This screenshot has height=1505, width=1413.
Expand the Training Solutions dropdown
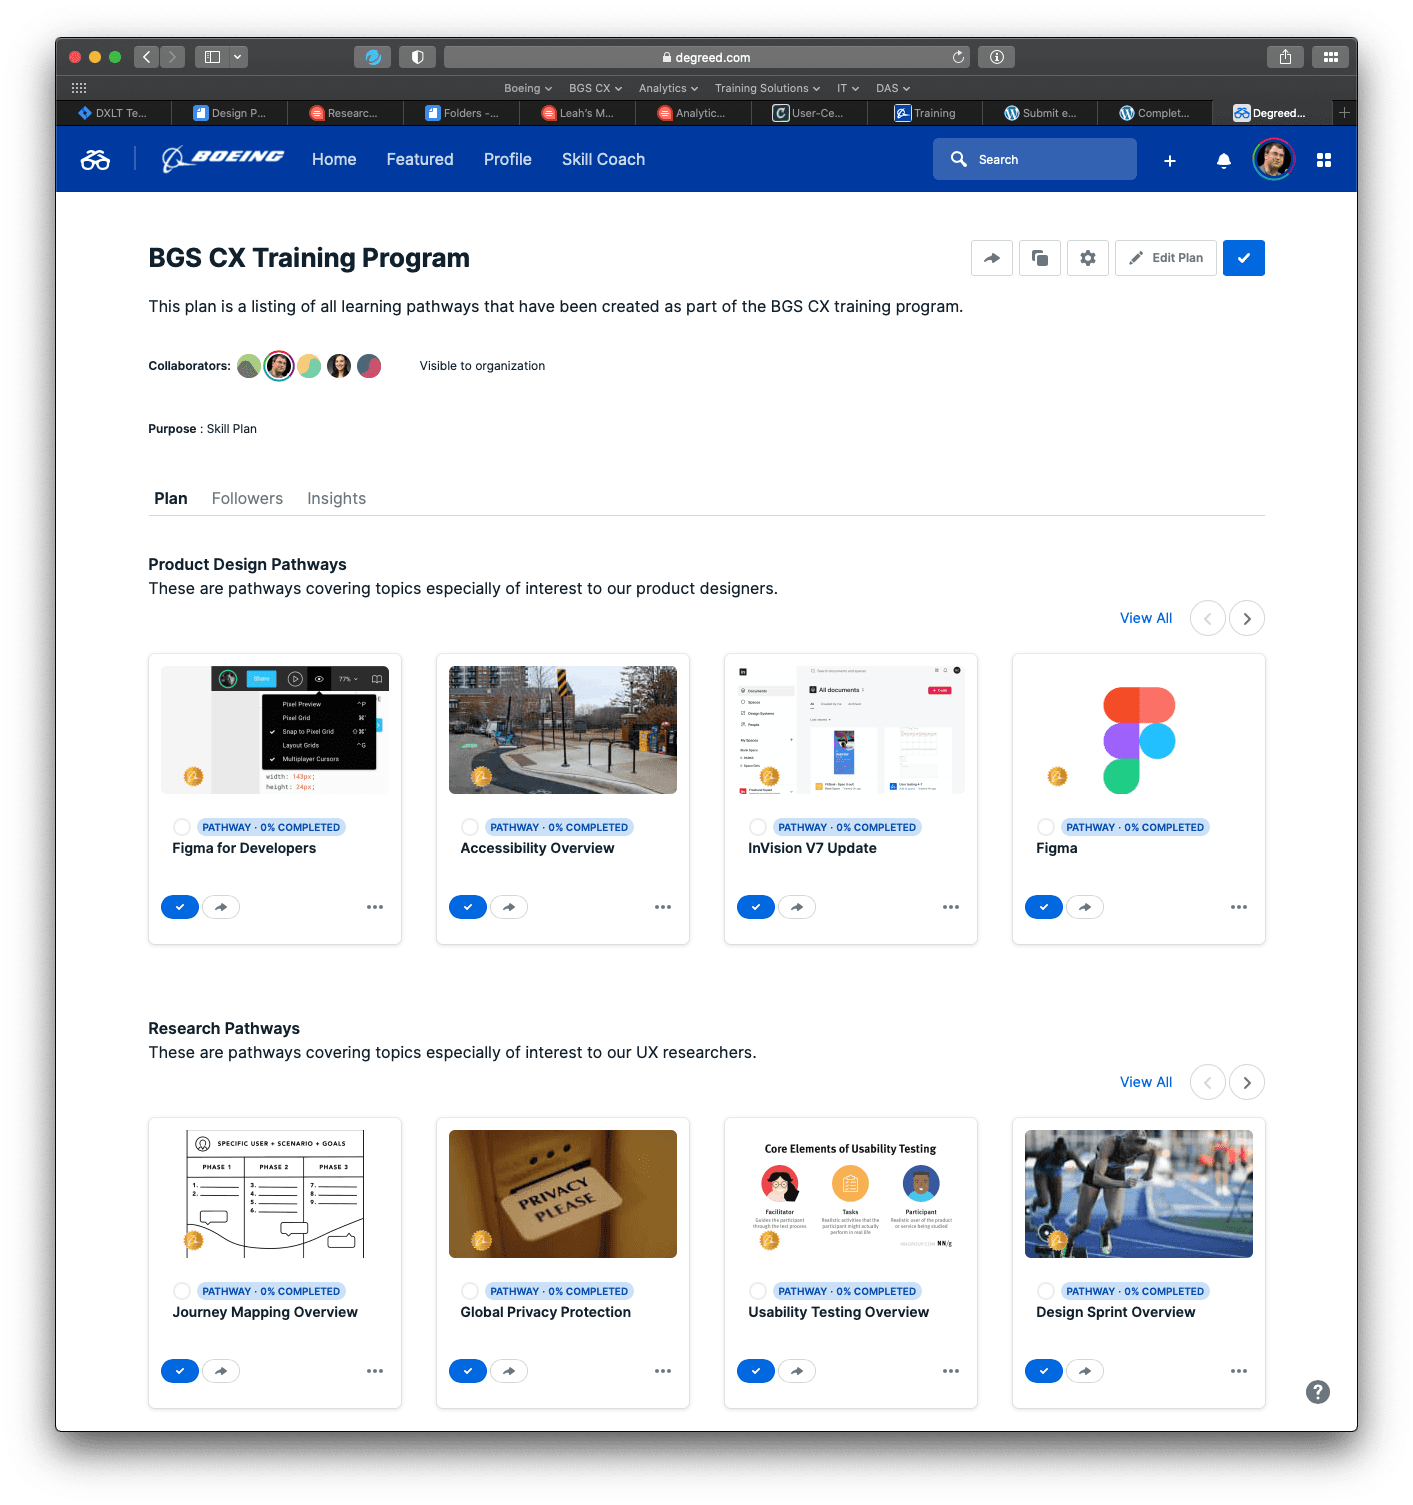pos(766,88)
